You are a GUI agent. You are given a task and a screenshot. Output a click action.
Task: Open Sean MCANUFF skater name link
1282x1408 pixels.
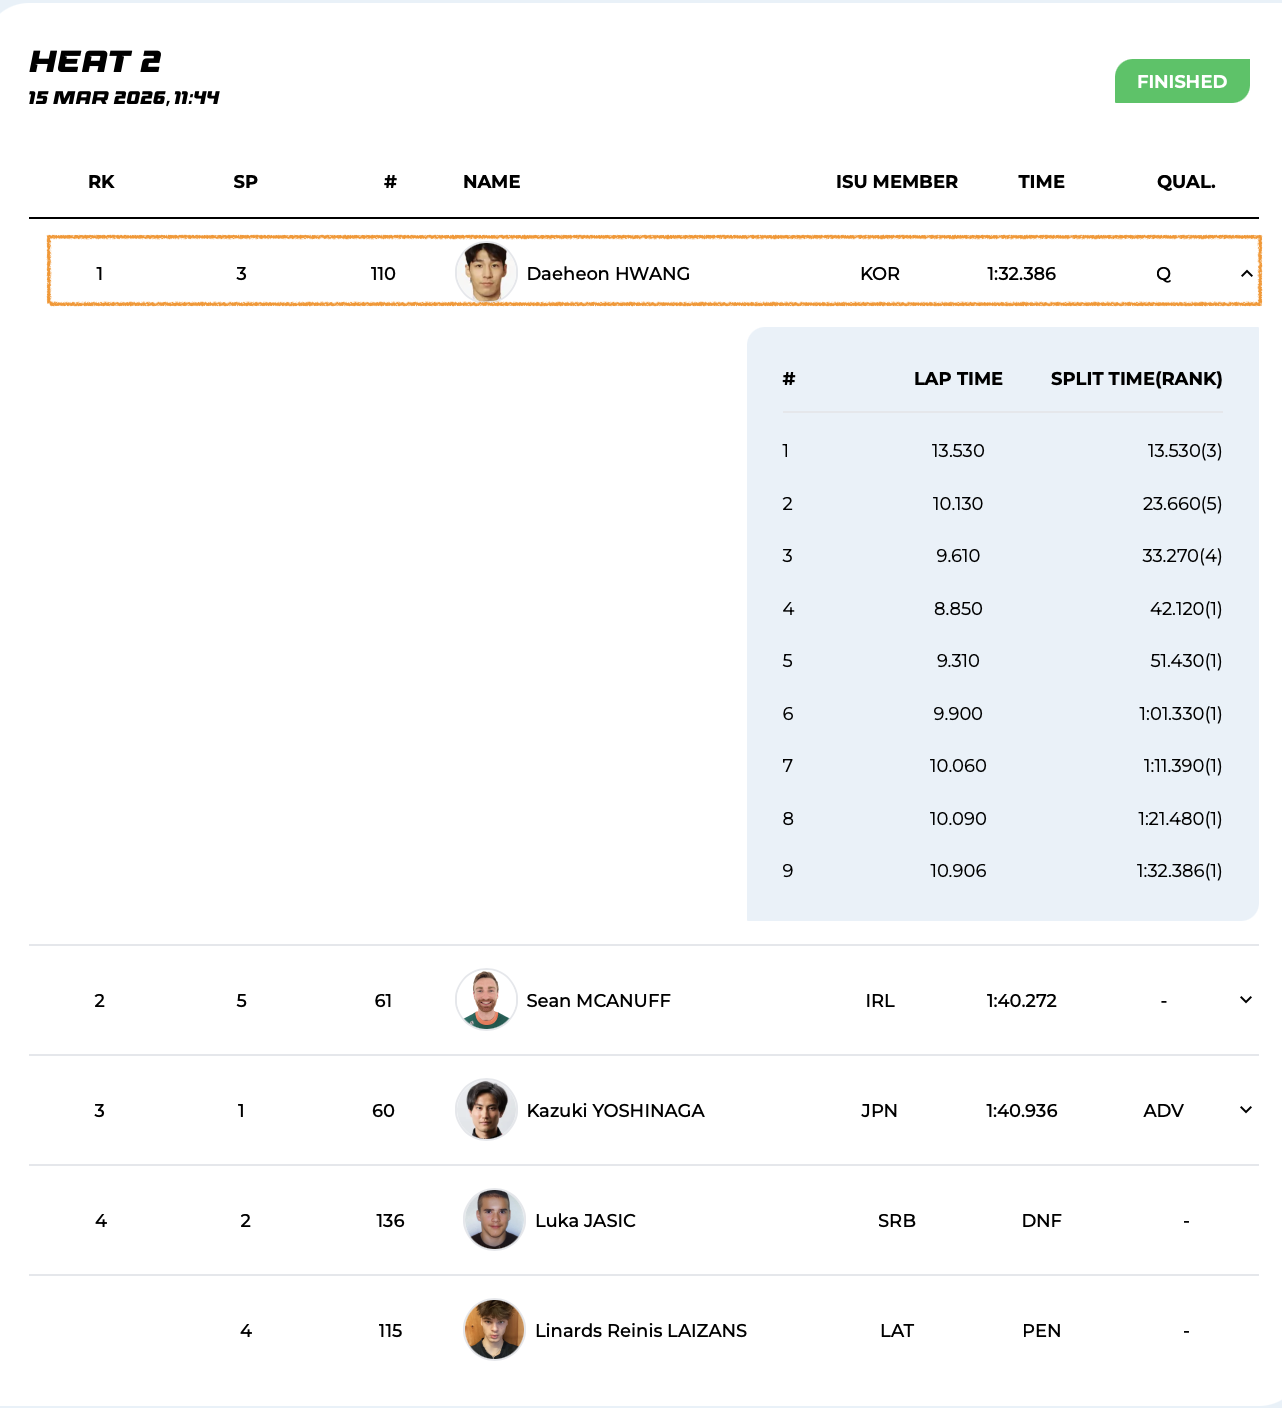(x=598, y=1001)
